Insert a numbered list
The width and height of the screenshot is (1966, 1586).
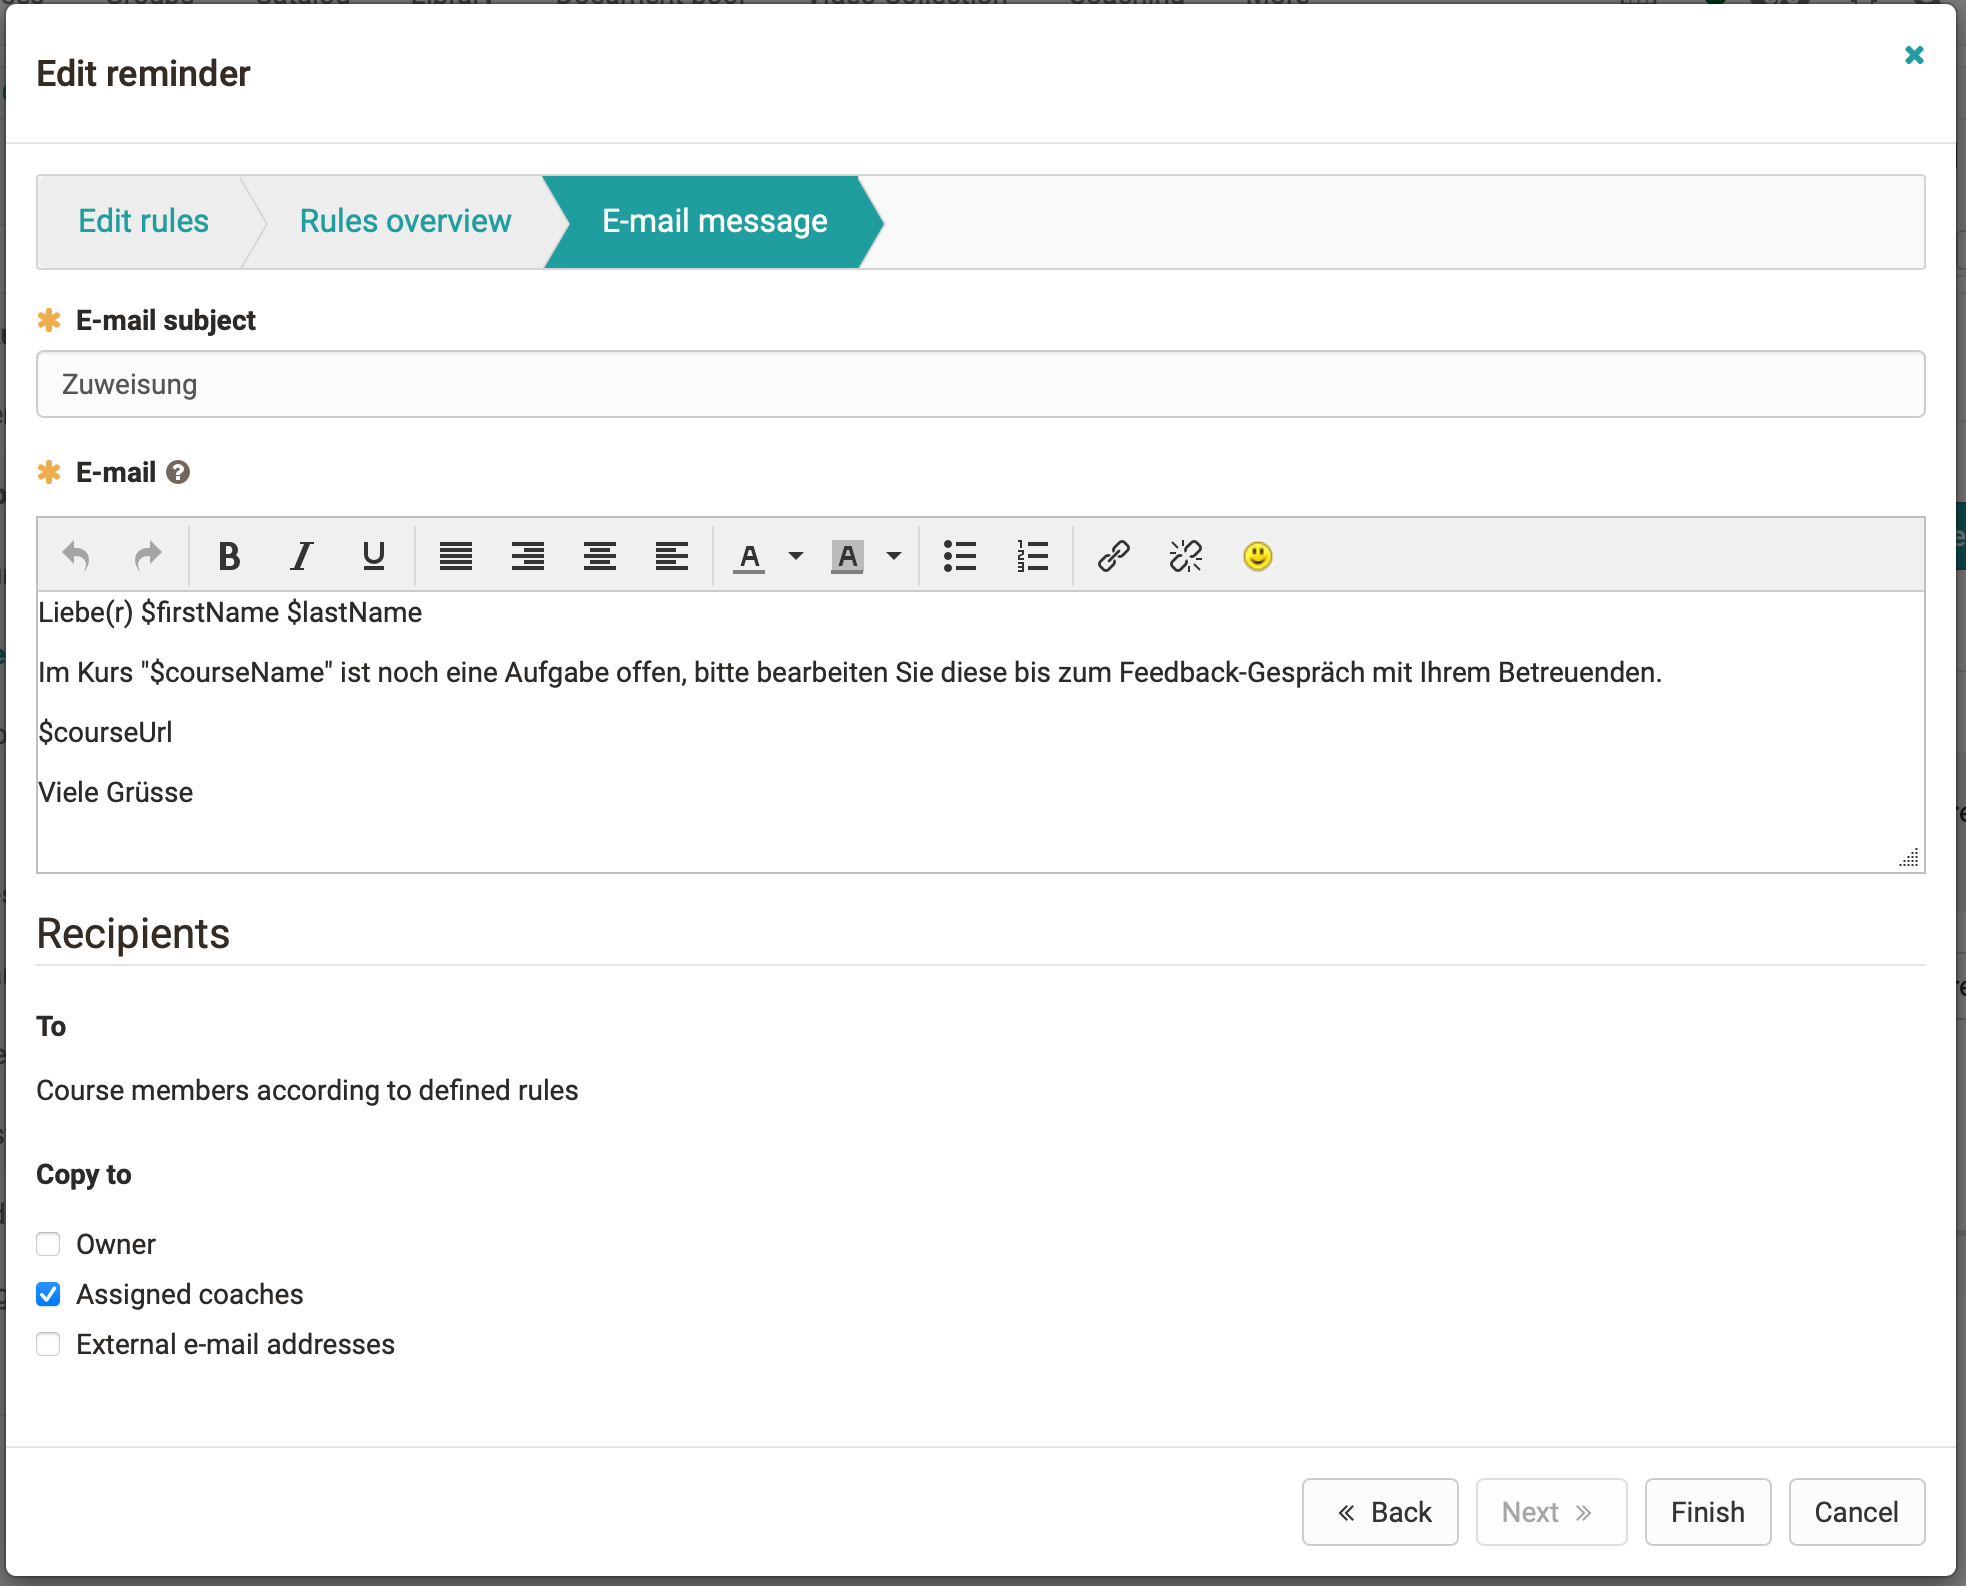point(1031,556)
